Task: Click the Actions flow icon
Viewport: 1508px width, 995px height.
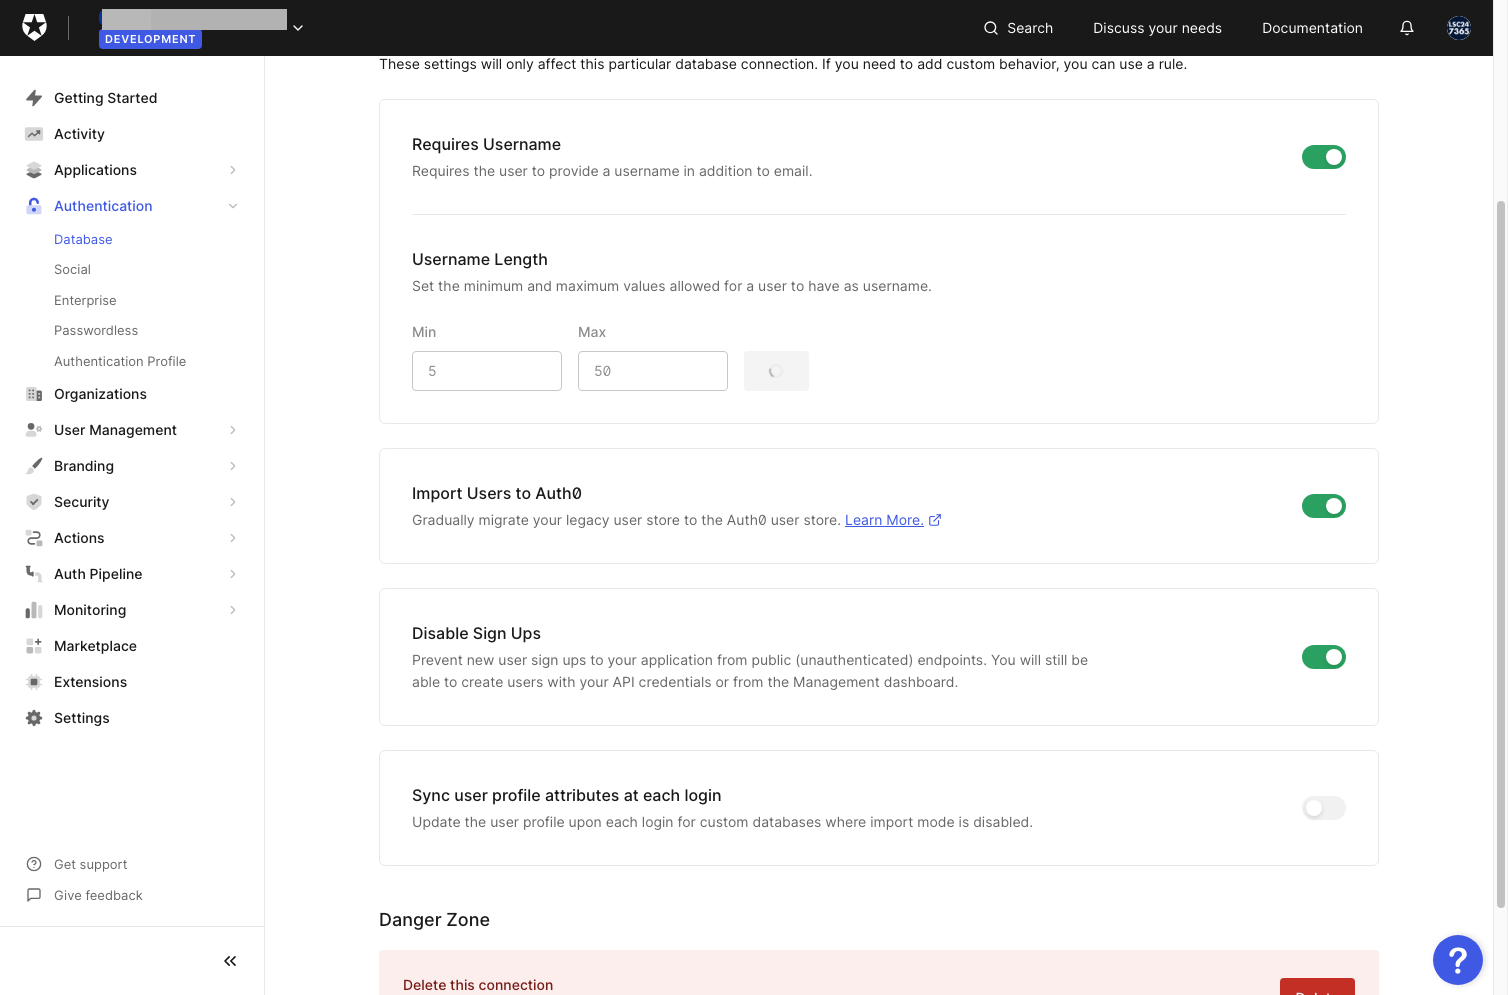Action: [x=34, y=538]
